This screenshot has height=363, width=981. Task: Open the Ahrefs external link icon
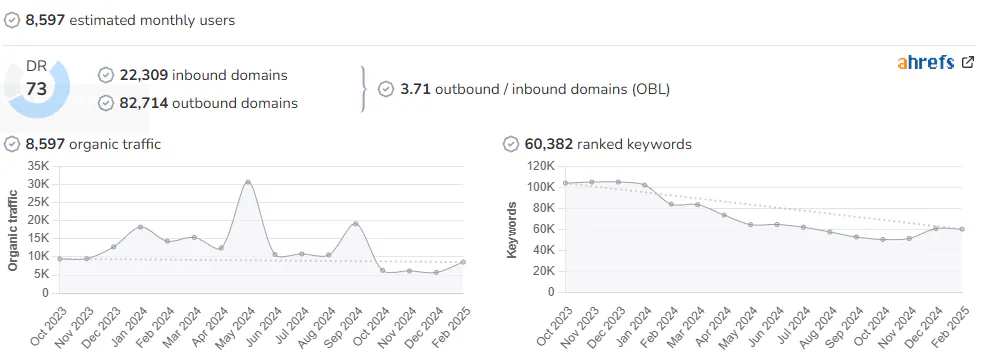(967, 62)
